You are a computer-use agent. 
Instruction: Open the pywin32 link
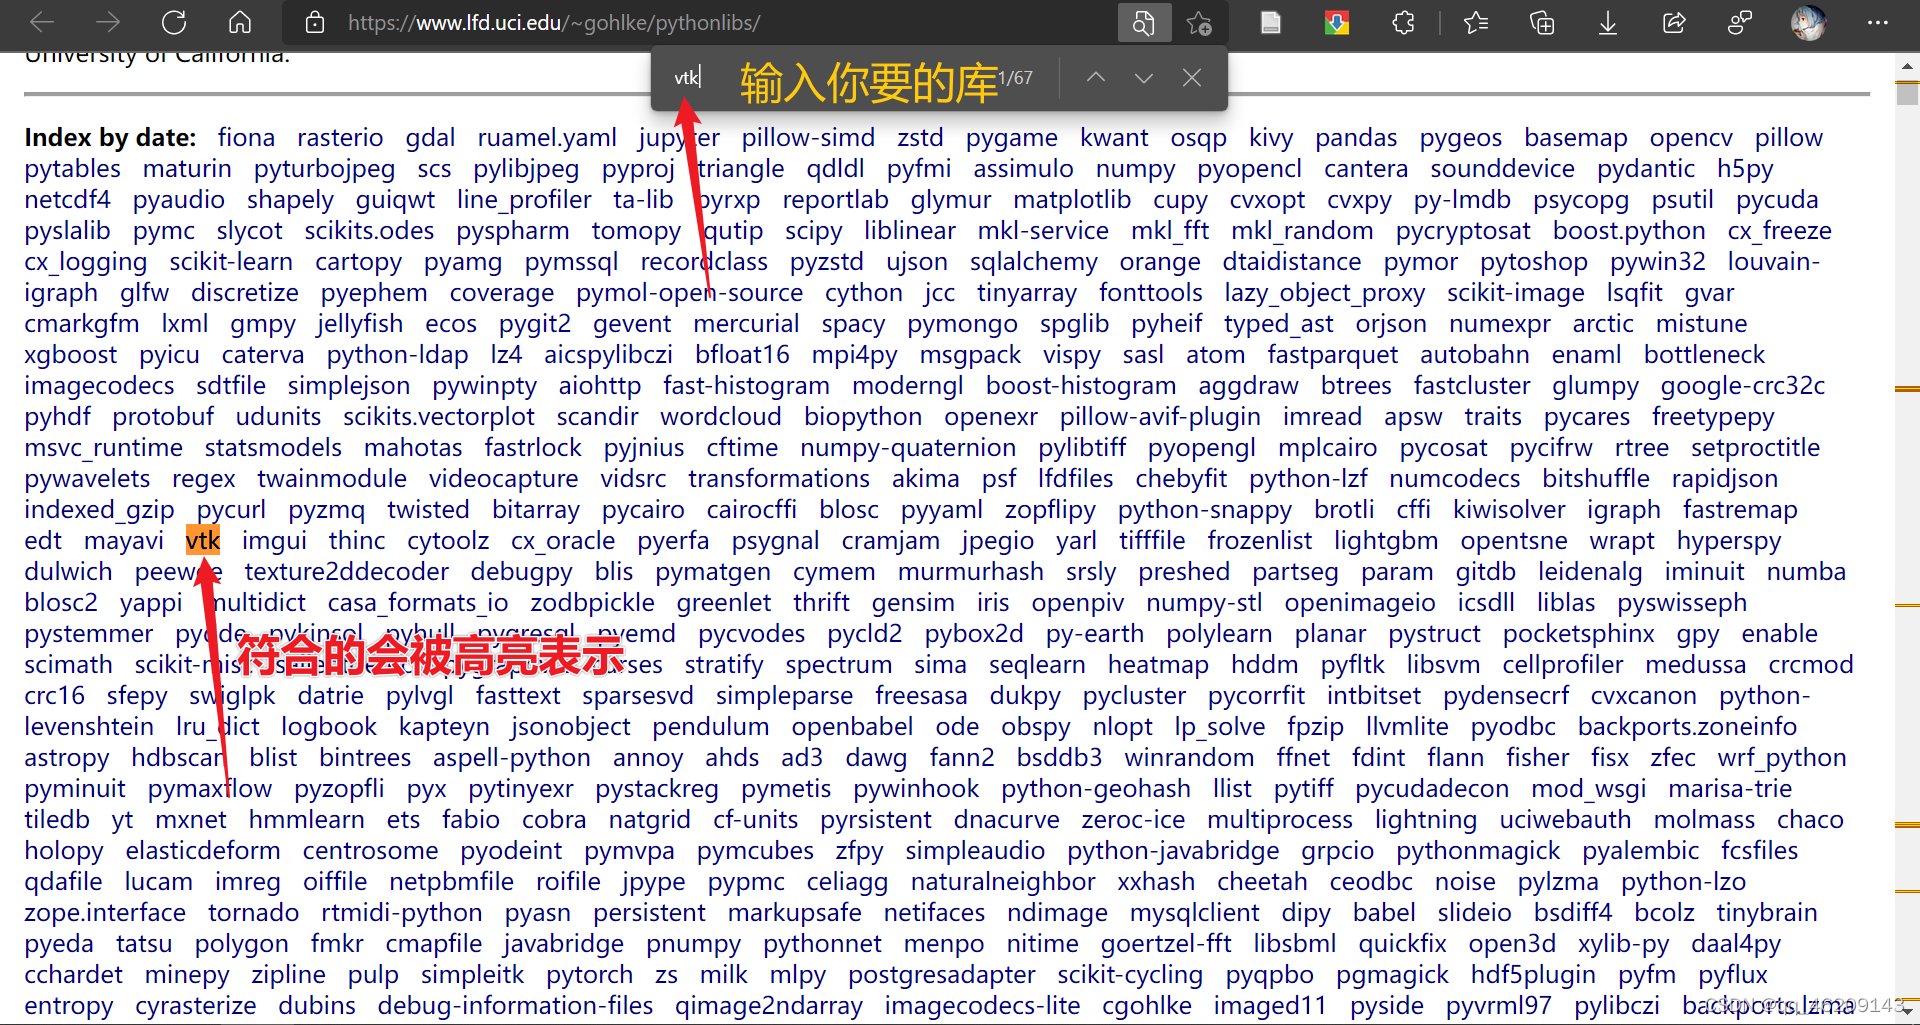(x=1658, y=262)
